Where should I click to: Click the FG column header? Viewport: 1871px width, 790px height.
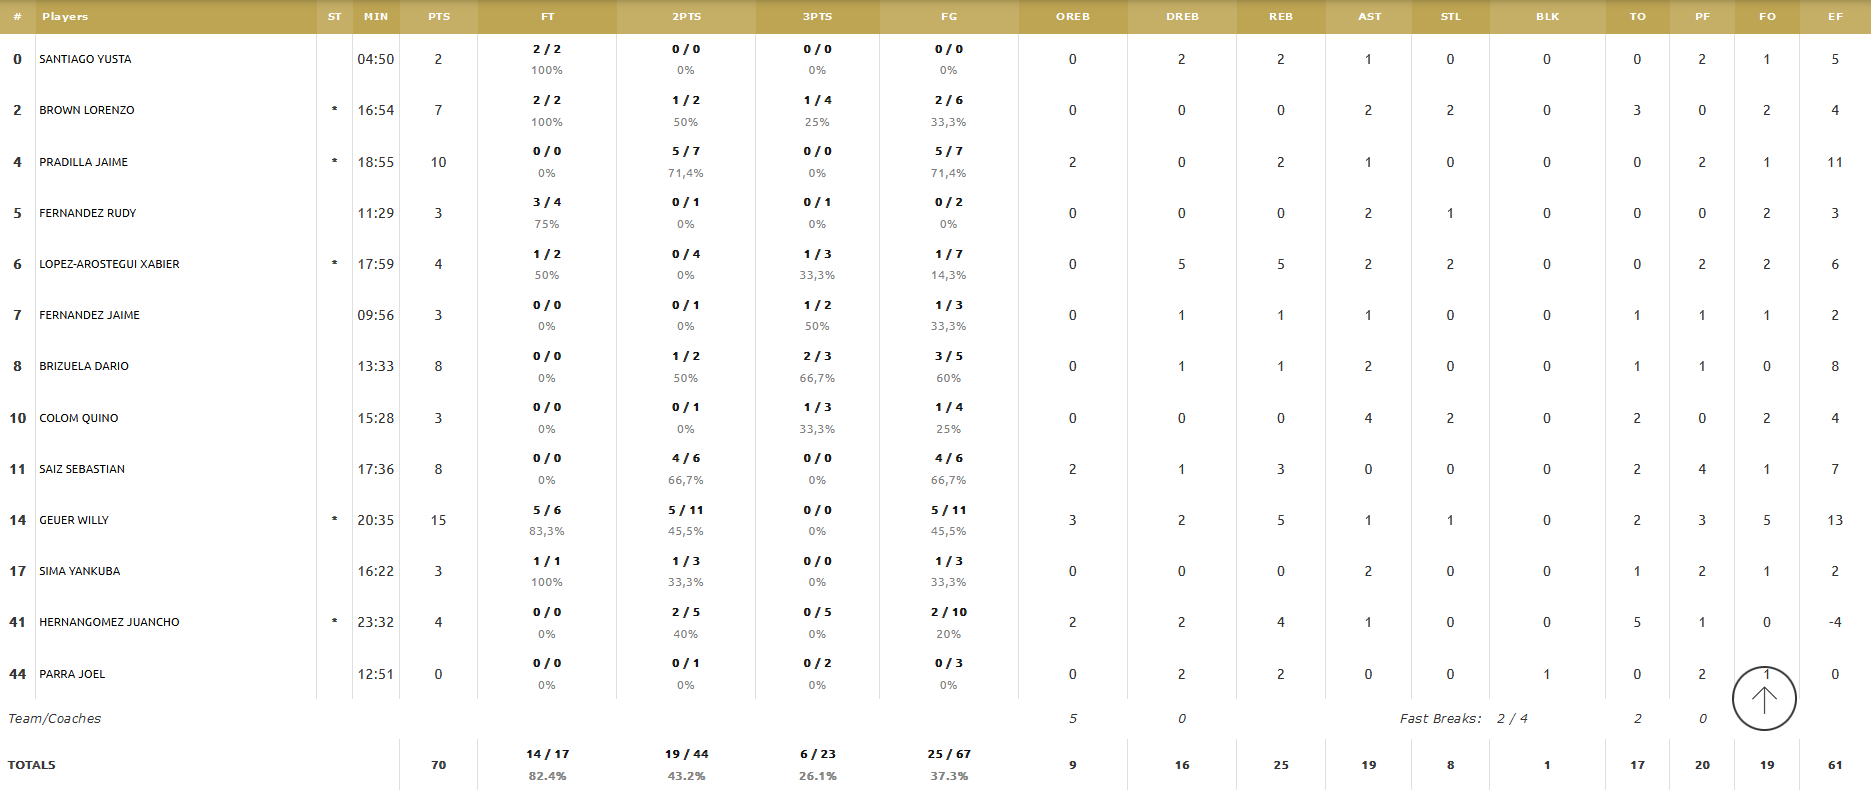tap(949, 17)
